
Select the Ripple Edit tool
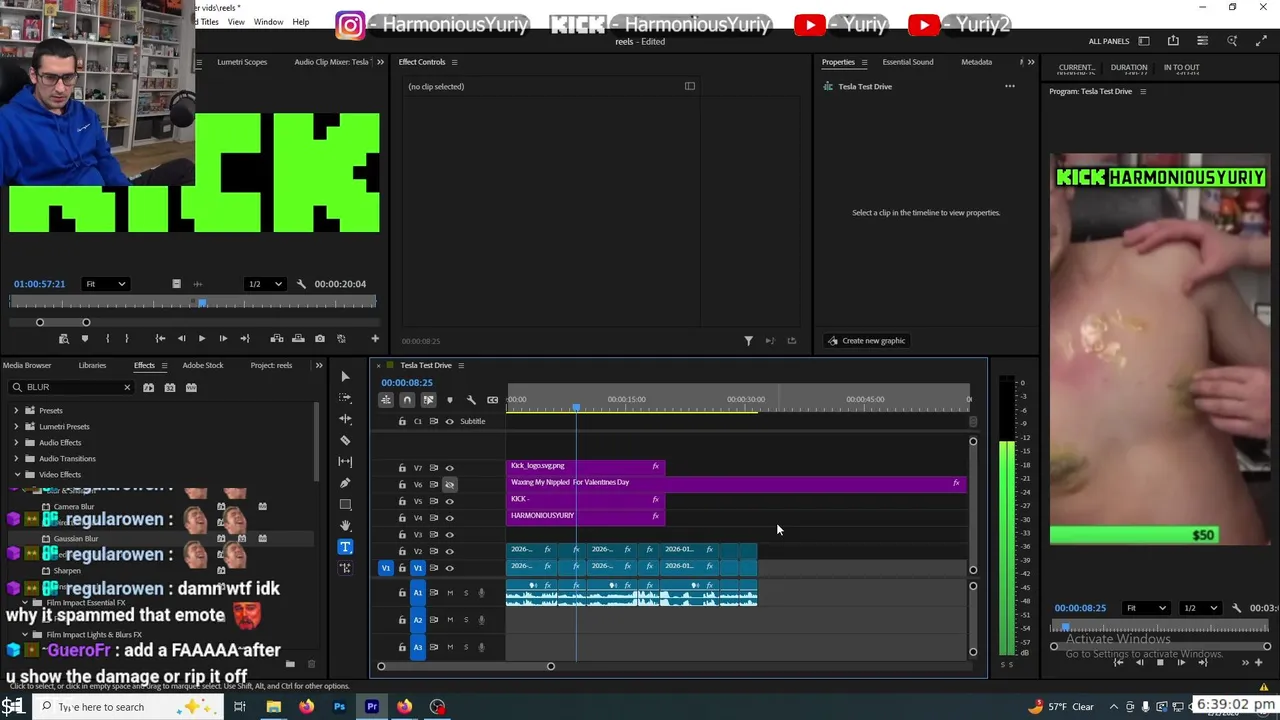345,419
